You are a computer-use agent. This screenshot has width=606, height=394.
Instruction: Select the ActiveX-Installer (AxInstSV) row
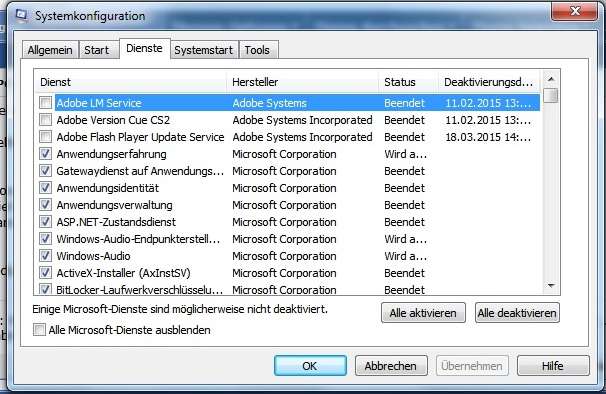tap(288, 273)
